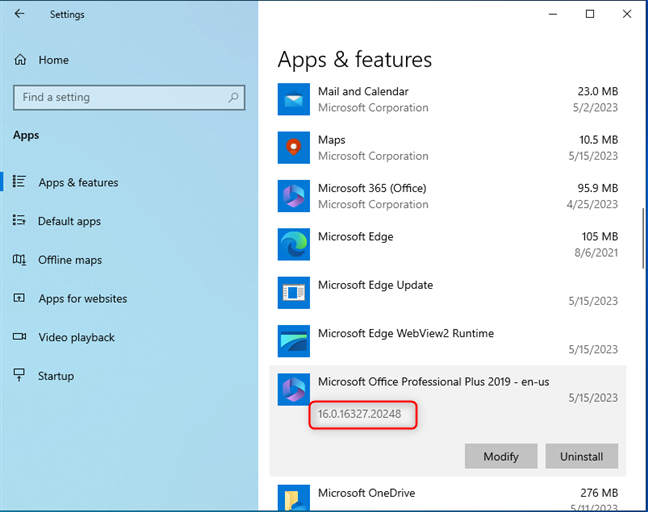Focus the Find a setting search box
This screenshot has height=512, width=648.
tap(129, 98)
